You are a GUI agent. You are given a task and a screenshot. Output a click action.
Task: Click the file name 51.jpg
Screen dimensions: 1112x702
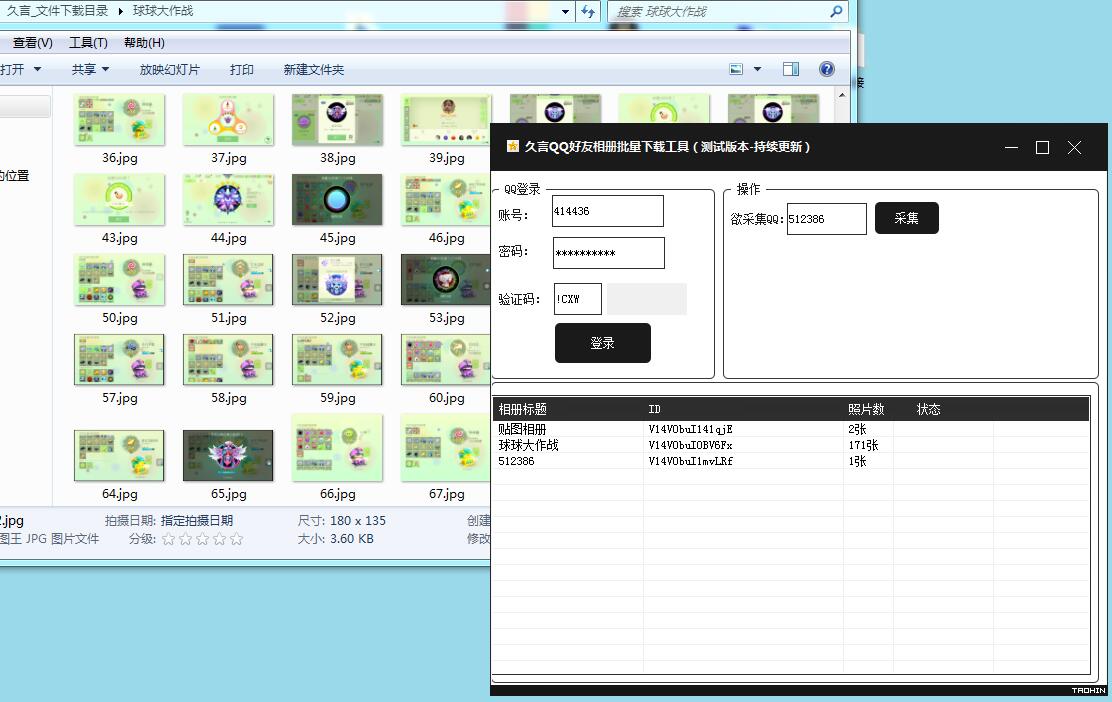[x=228, y=318]
